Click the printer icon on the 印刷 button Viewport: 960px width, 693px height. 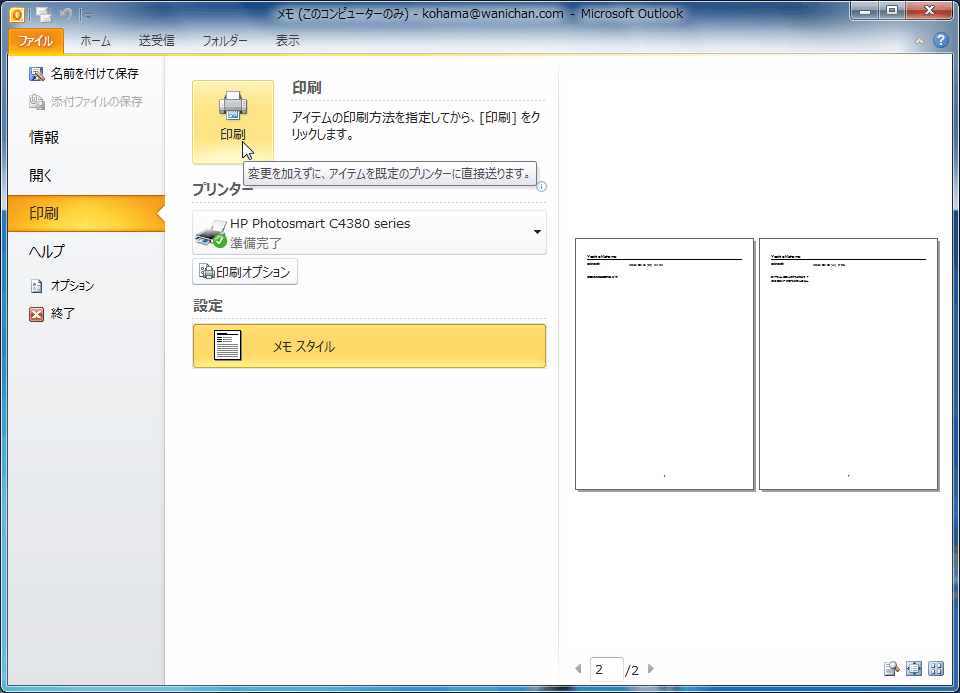pos(233,105)
